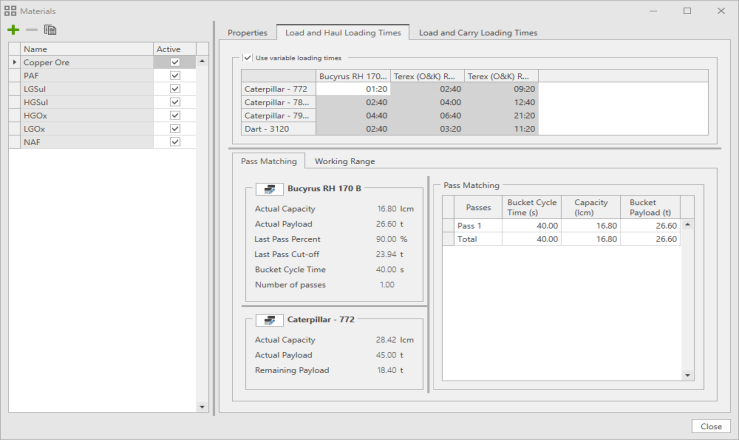This screenshot has height=440, width=739.
Task: Select the LGSul material row
Action: click(87, 89)
